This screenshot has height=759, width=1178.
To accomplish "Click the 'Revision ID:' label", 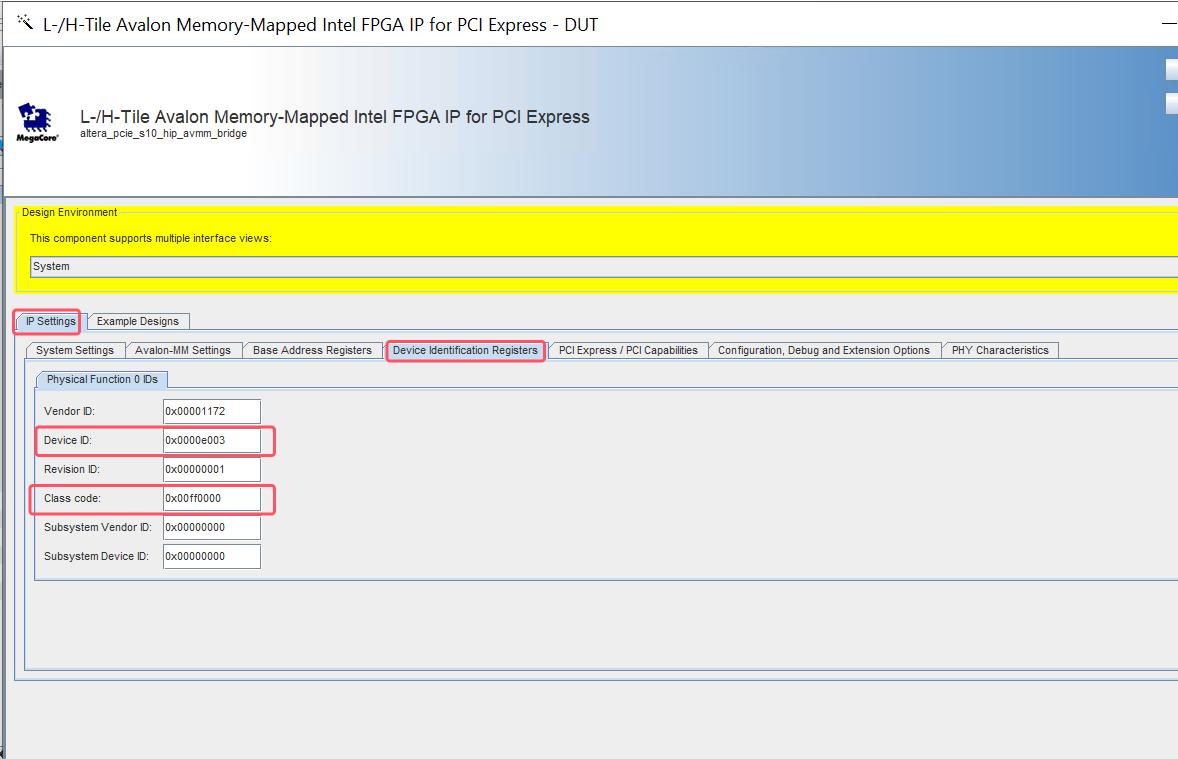I will (71, 469).
